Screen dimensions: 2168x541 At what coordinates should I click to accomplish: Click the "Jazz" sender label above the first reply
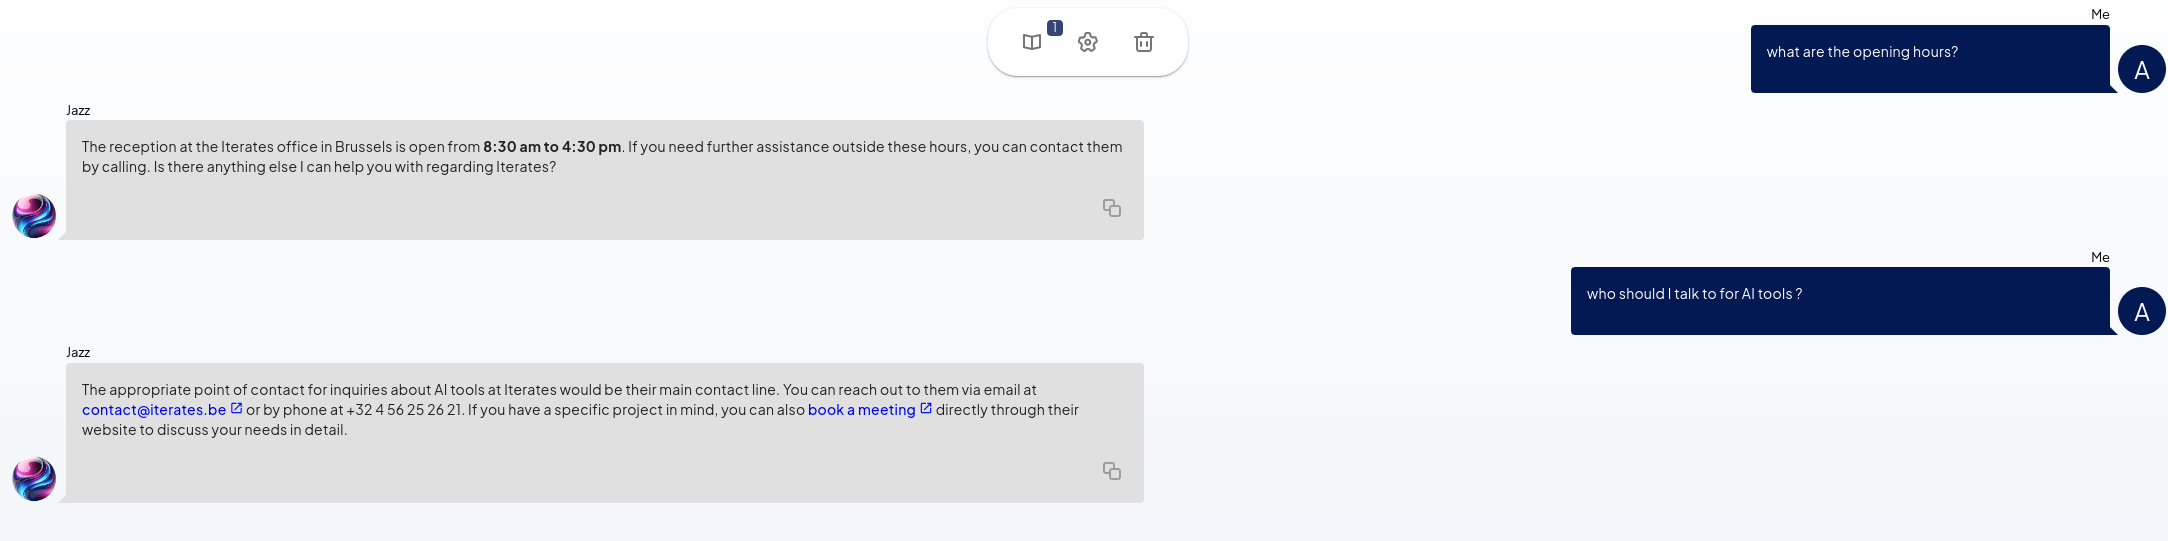[78, 110]
